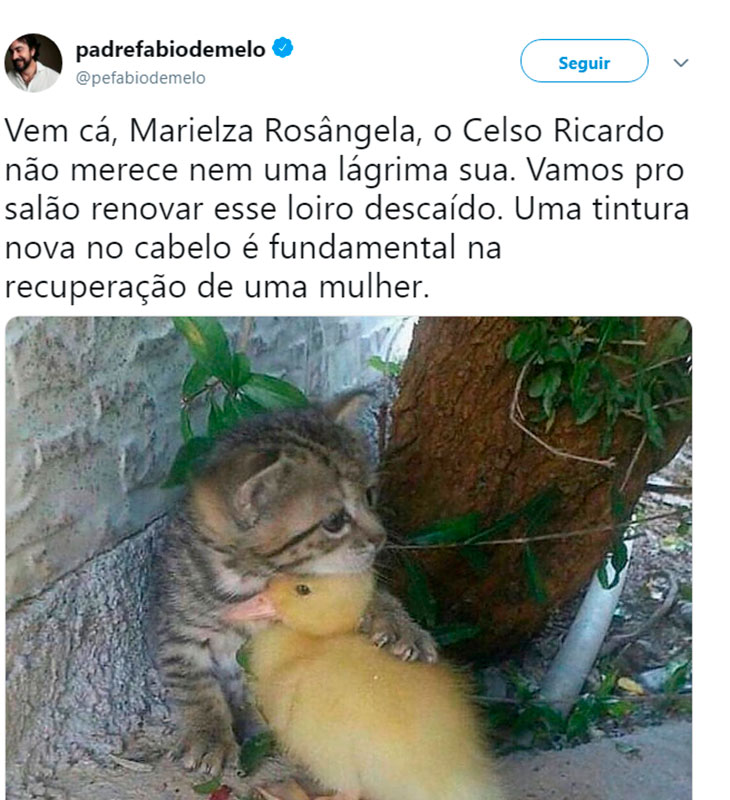Image resolution: width=730 pixels, height=800 pixels.
Task: Click the word "Seguir" label
Action: click(x=584, y=63)
